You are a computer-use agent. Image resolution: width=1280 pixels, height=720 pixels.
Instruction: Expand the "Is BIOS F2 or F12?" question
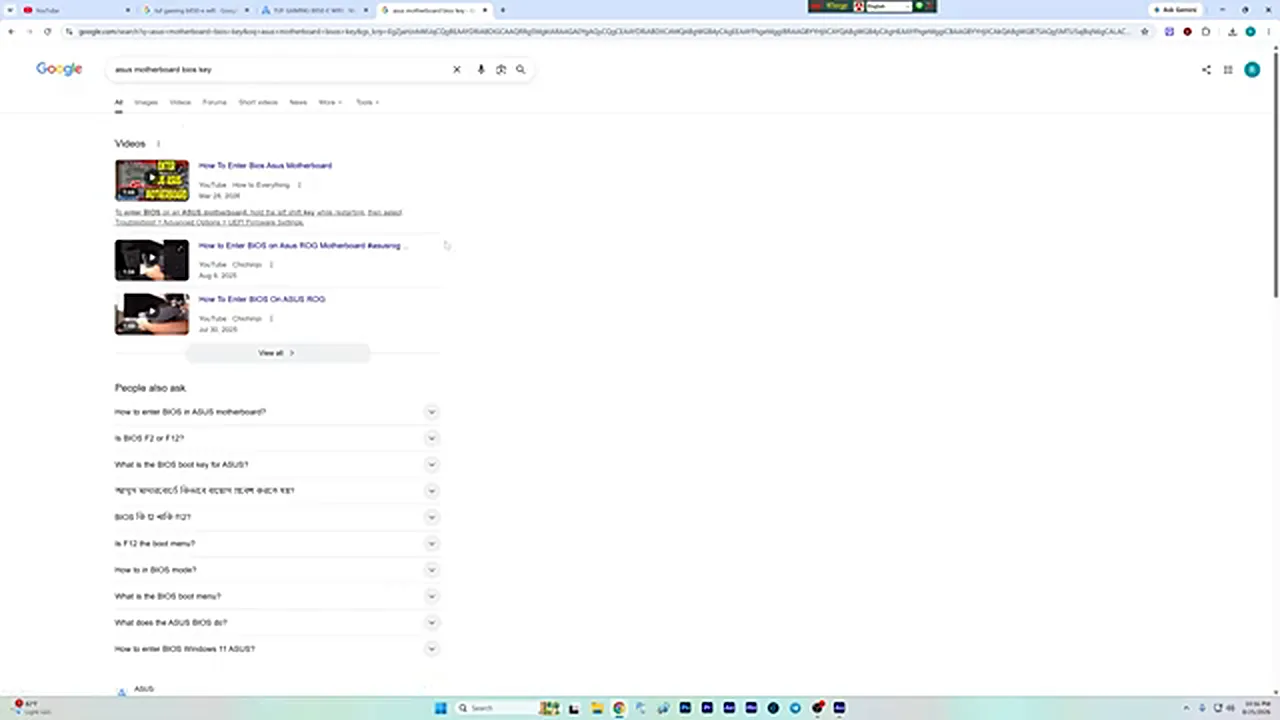point(277,438)
